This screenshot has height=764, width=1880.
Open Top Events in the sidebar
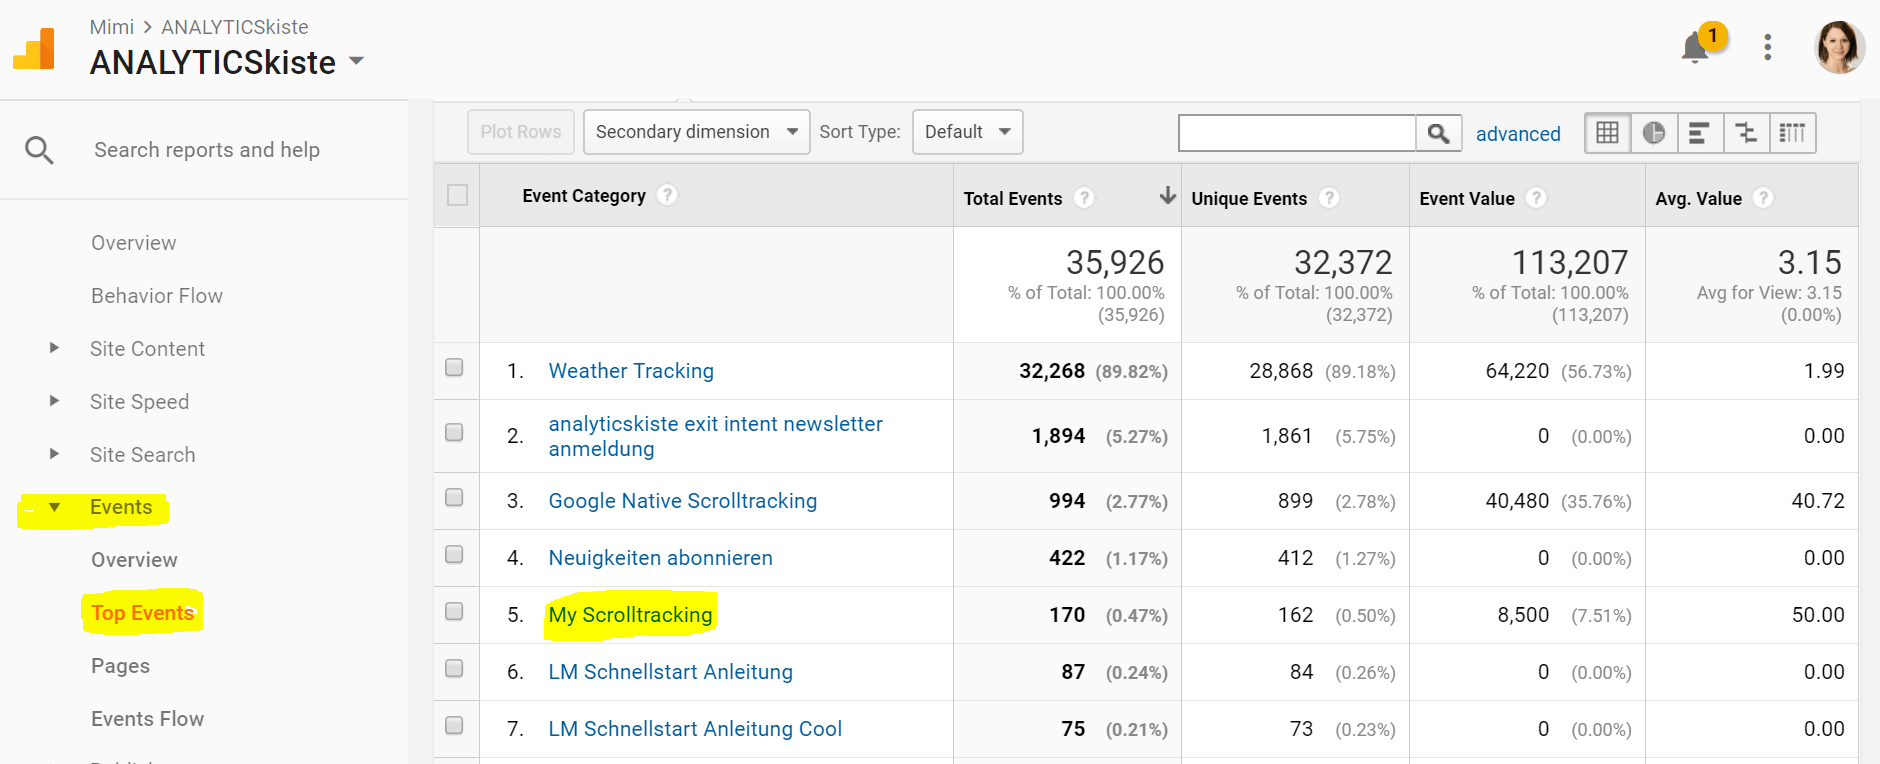pos(142,613)
